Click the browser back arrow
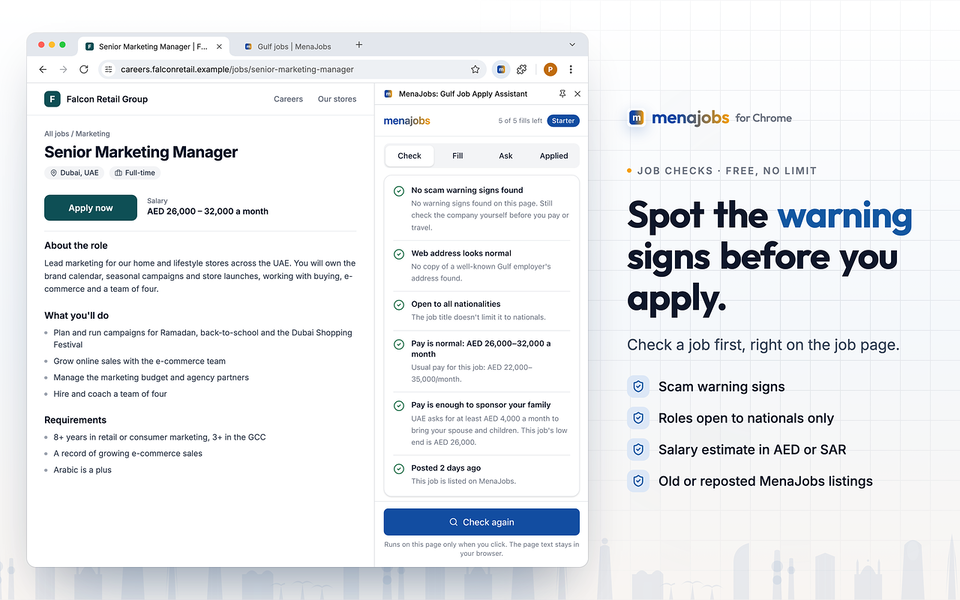This screenshot has width=960, height=600. coord(43,70)
